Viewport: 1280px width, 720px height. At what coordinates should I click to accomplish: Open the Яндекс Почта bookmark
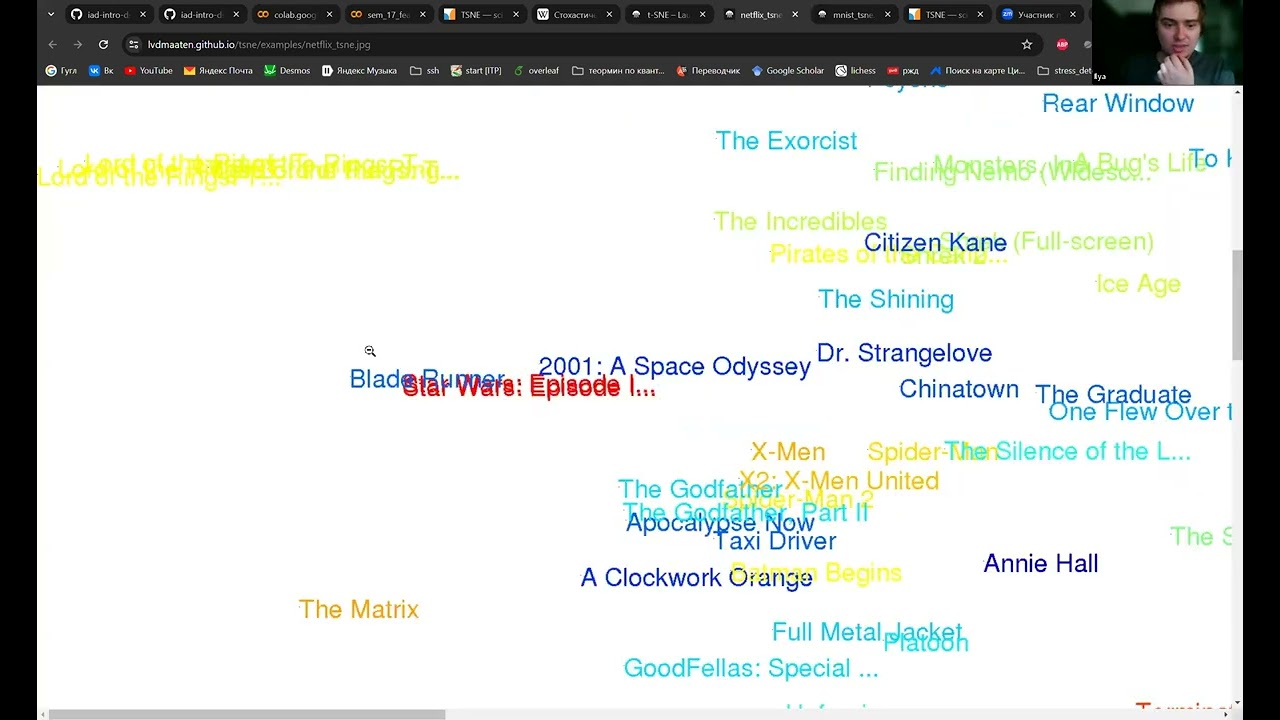click(x=218, y=71)
